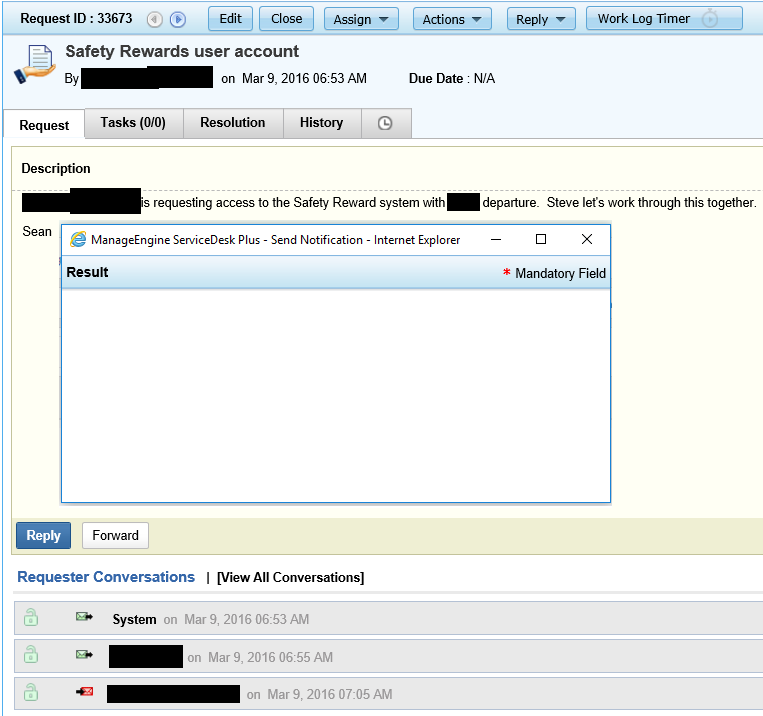
Task: Click the request document icon beside title
Action: point(35,64)
